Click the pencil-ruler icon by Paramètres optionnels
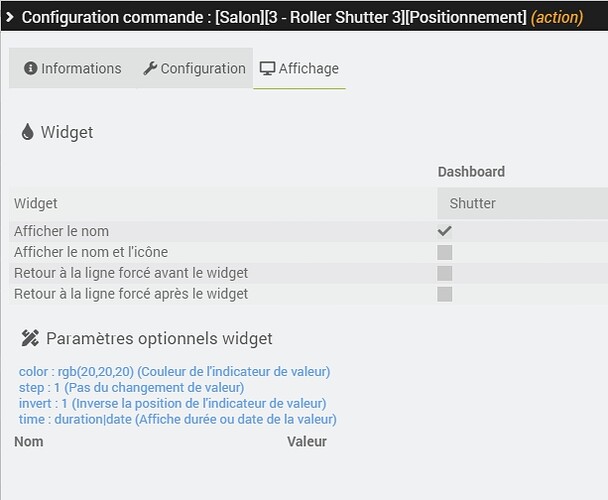Image resolution: width=608 pixels, height=500 pixels. click(x=29, y=338)
